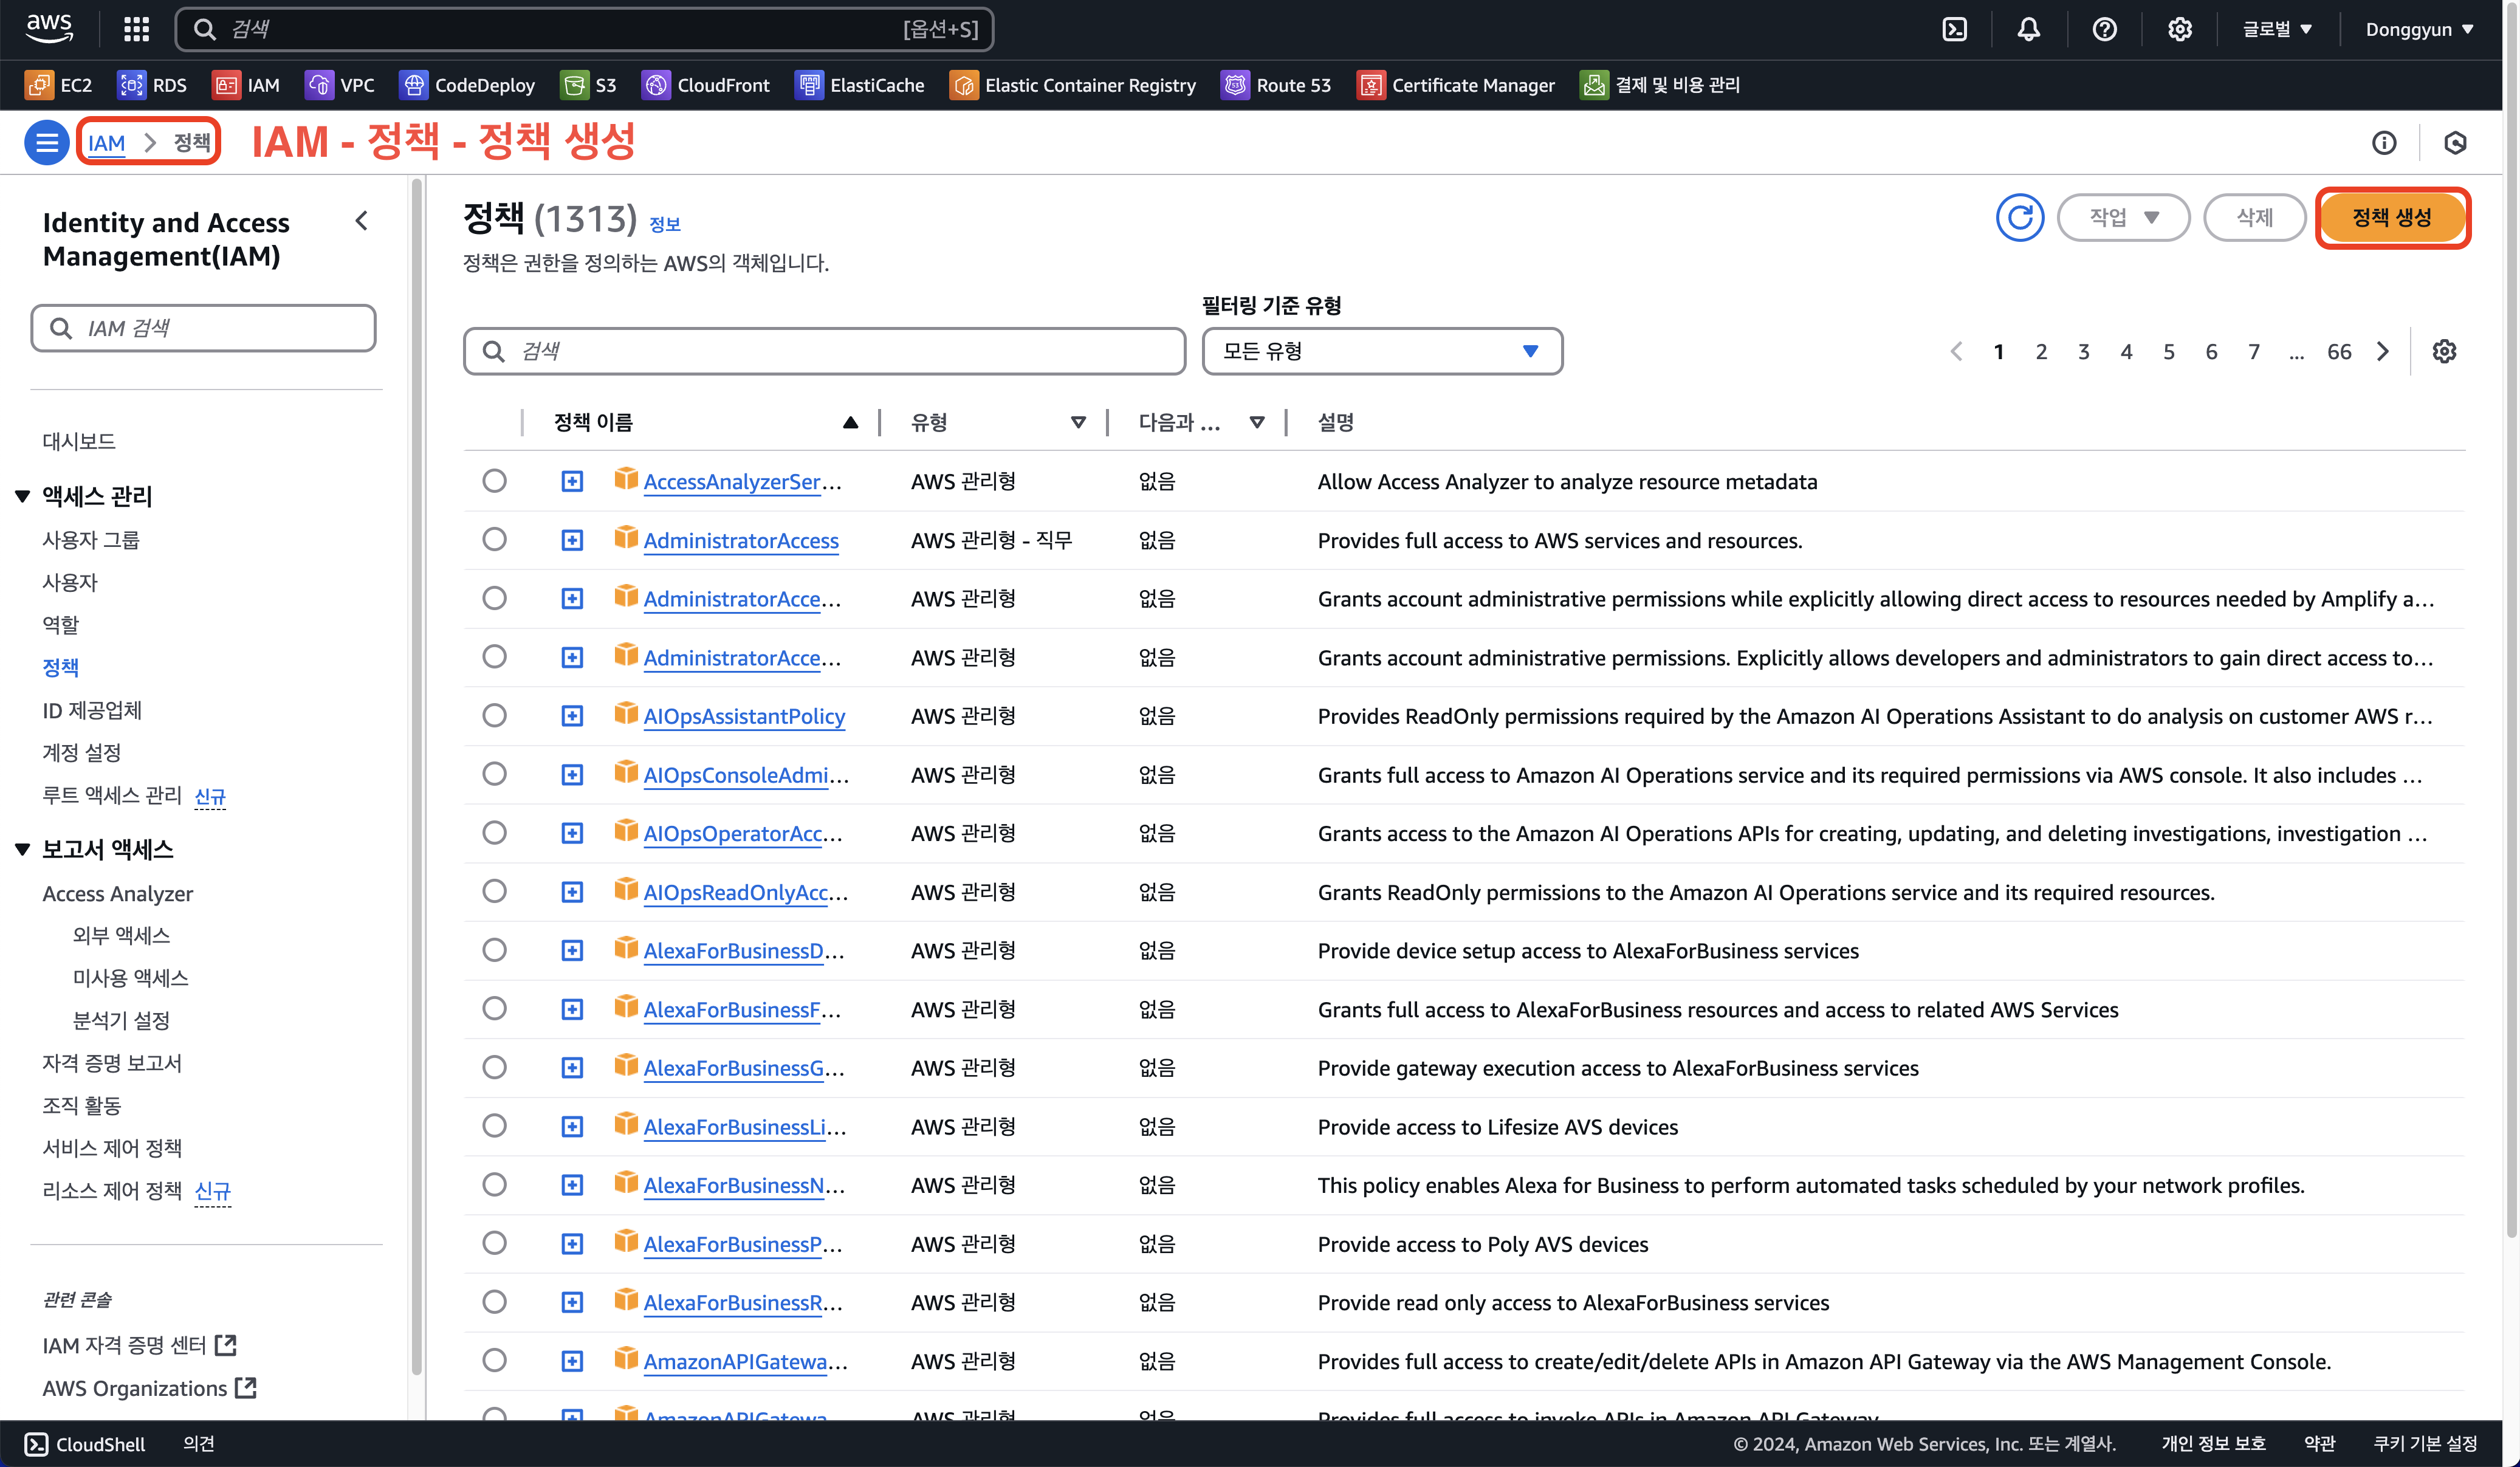The width and height of the screenshot is (2520, 1467).
Task: Go to 사용자 in the sidebar
Action: (70, 582)
